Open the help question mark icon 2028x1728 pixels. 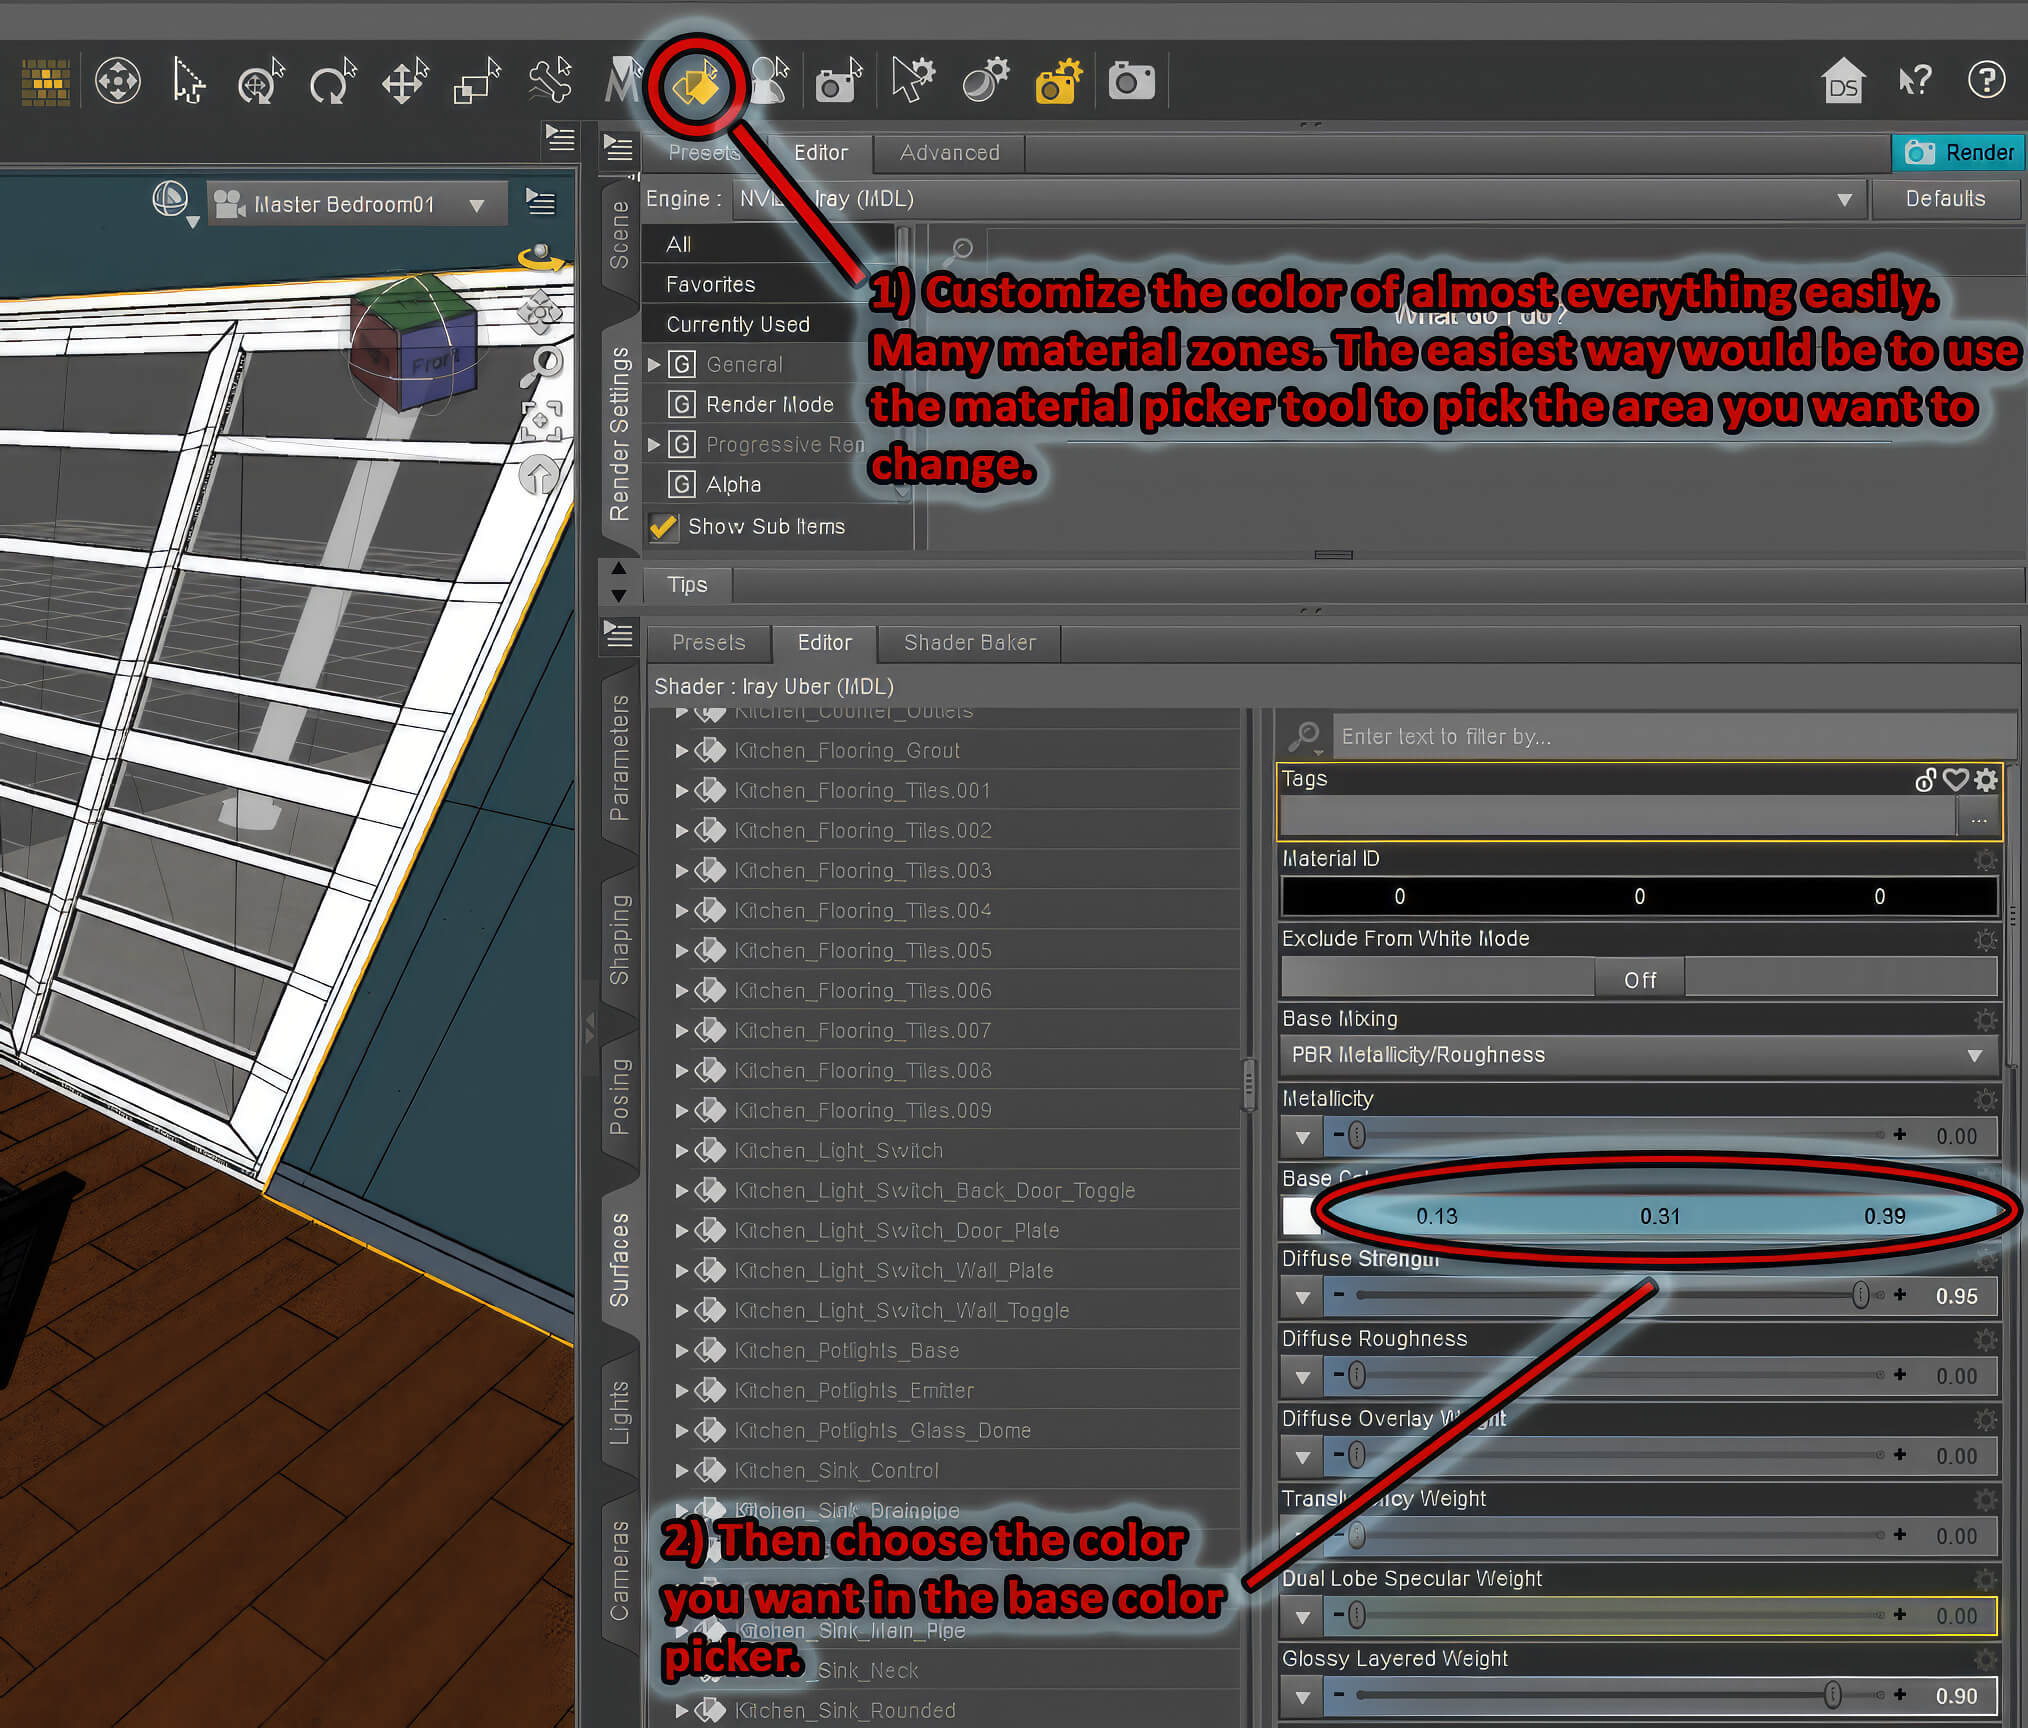pyautogui.click(x=1986, y=80)
